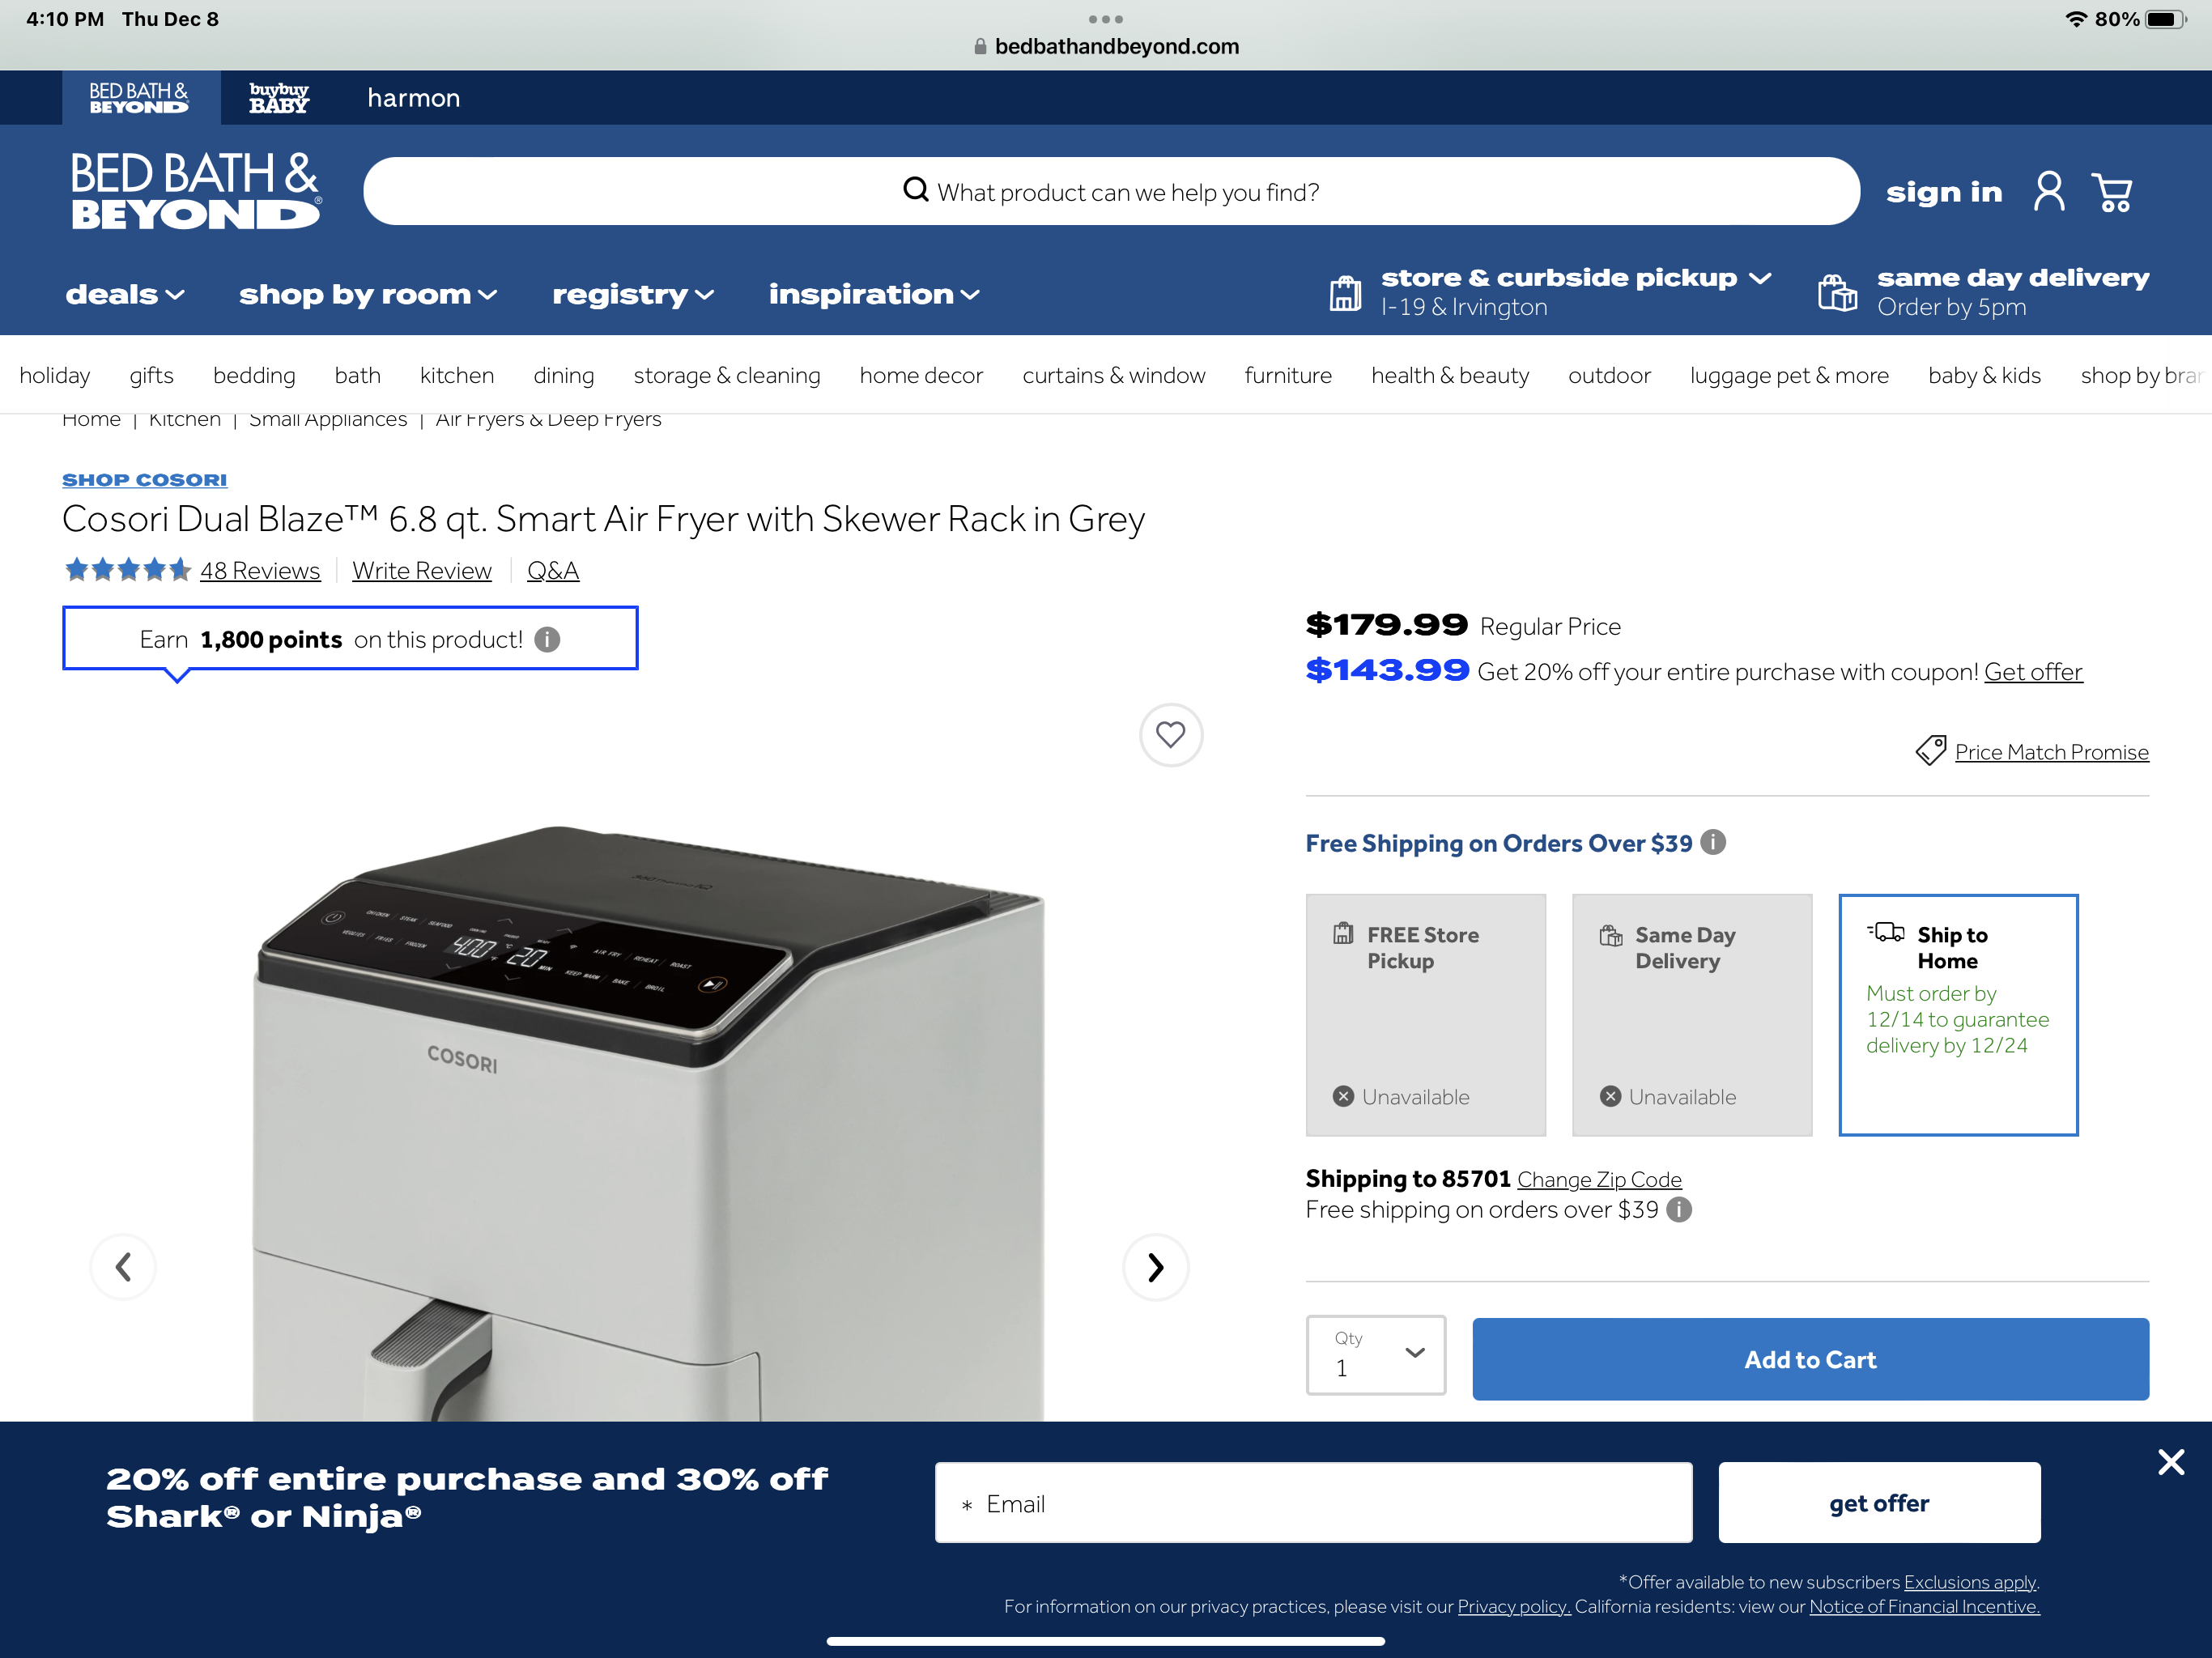Click the same day delivery bag icon in header
The height and width of the screenshot is (1658, 2212).
(x=1837, y=293)
